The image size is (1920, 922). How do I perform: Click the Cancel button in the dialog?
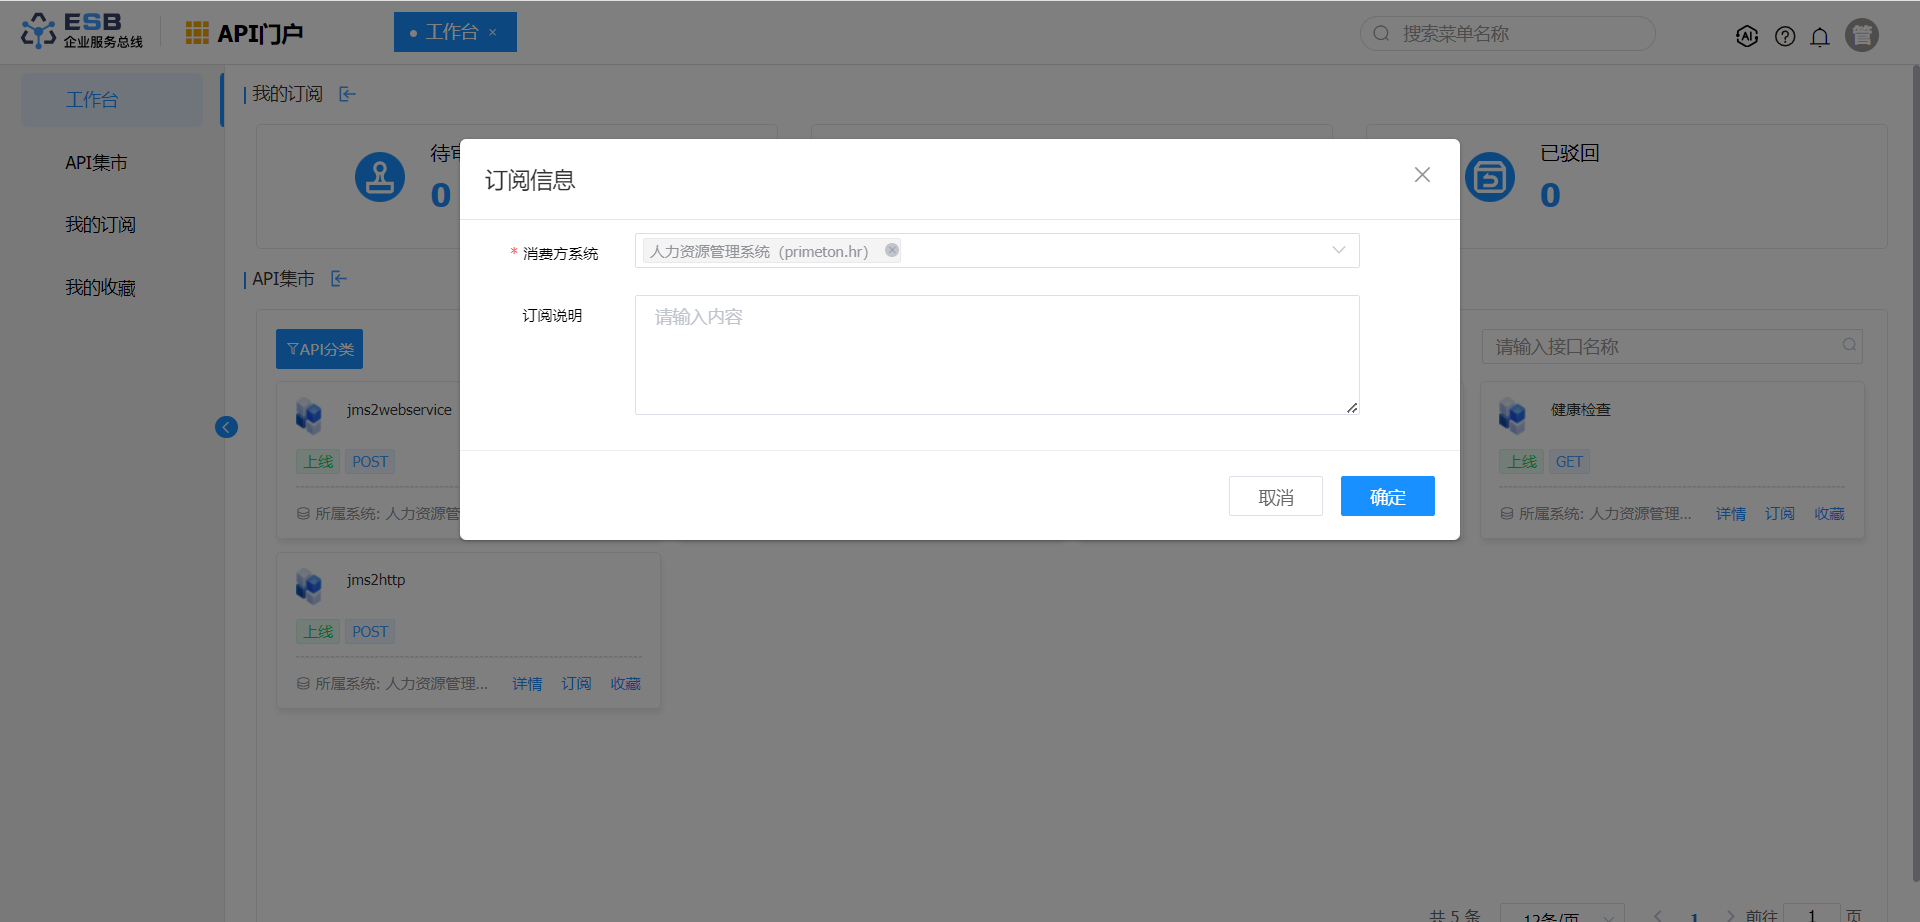coord(1275,497)
